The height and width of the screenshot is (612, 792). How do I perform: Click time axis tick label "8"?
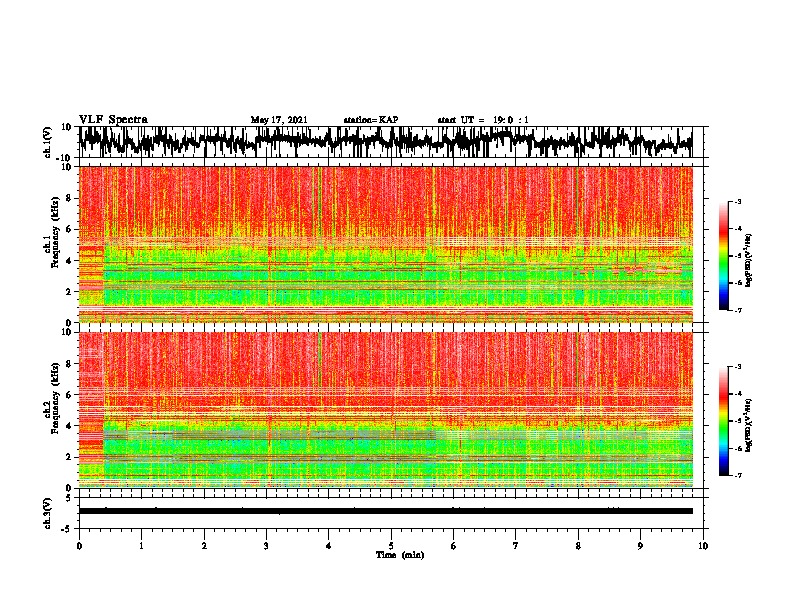tap(578, 546)
